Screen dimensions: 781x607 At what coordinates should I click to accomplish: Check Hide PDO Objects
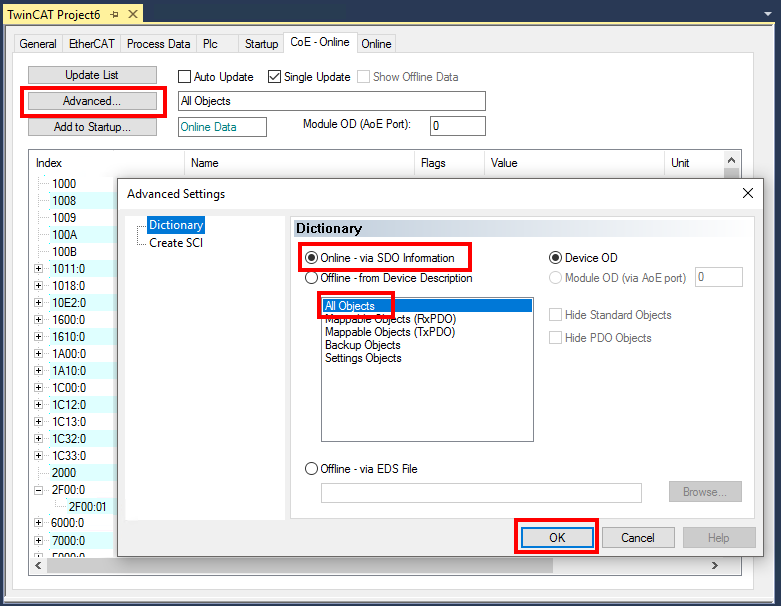555,338
